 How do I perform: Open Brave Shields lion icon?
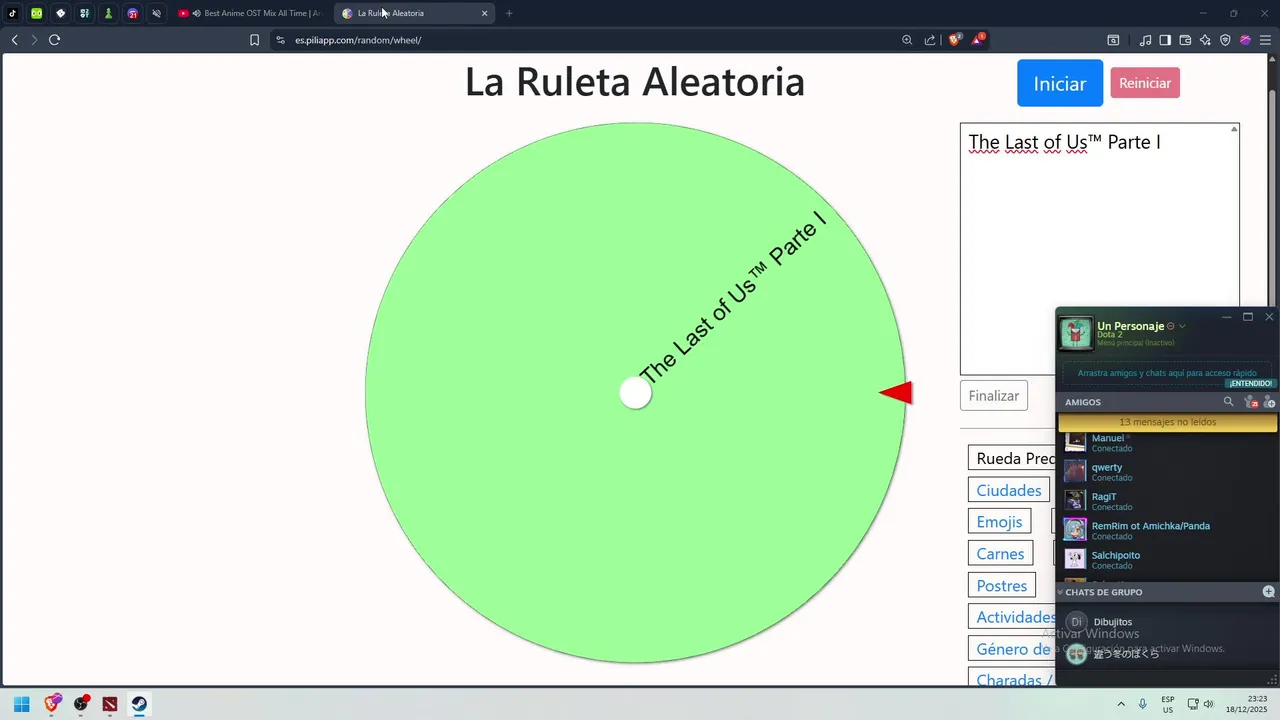[x=954, y=40]
